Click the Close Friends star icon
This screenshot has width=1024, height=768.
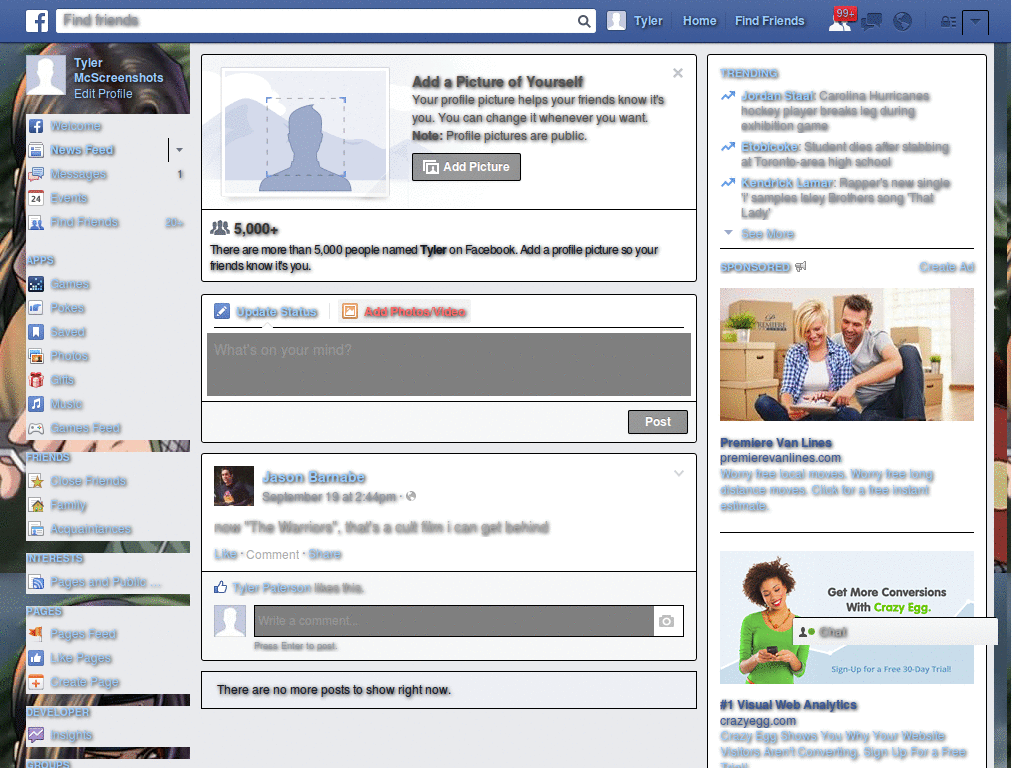pos(36,481)
